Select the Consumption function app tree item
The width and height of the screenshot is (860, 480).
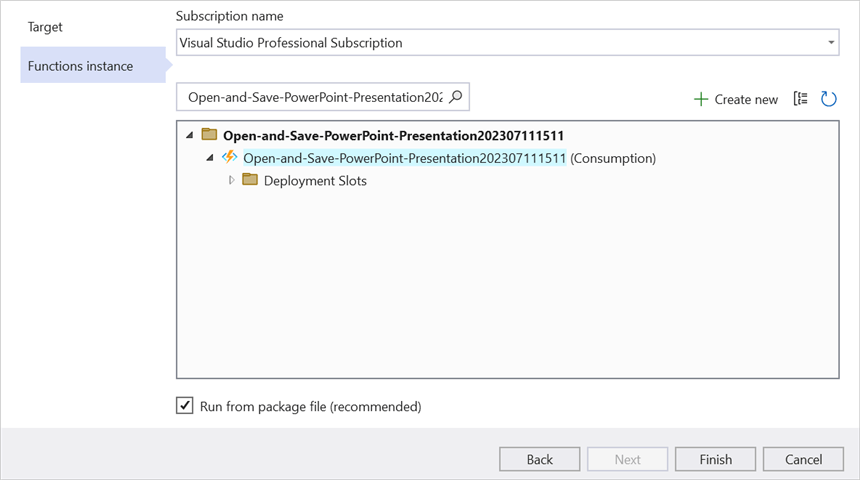pos(405,157)
